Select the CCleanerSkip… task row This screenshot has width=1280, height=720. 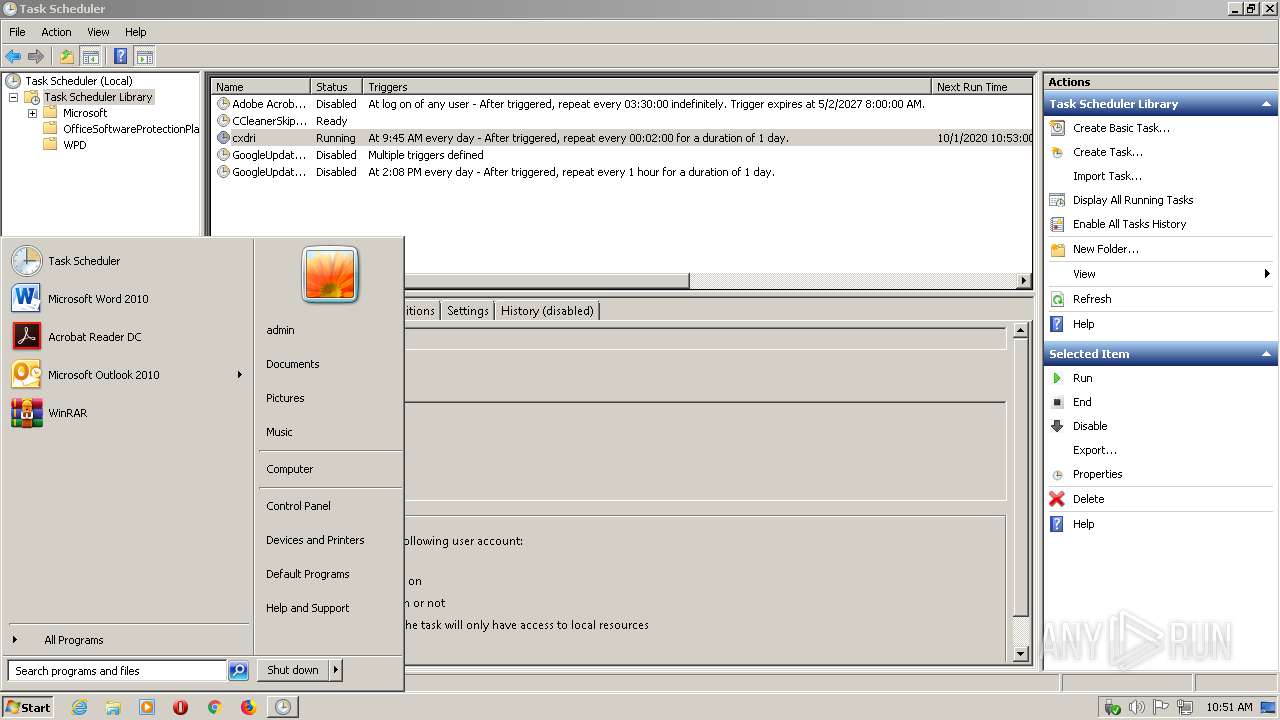(x=622, y=121)
